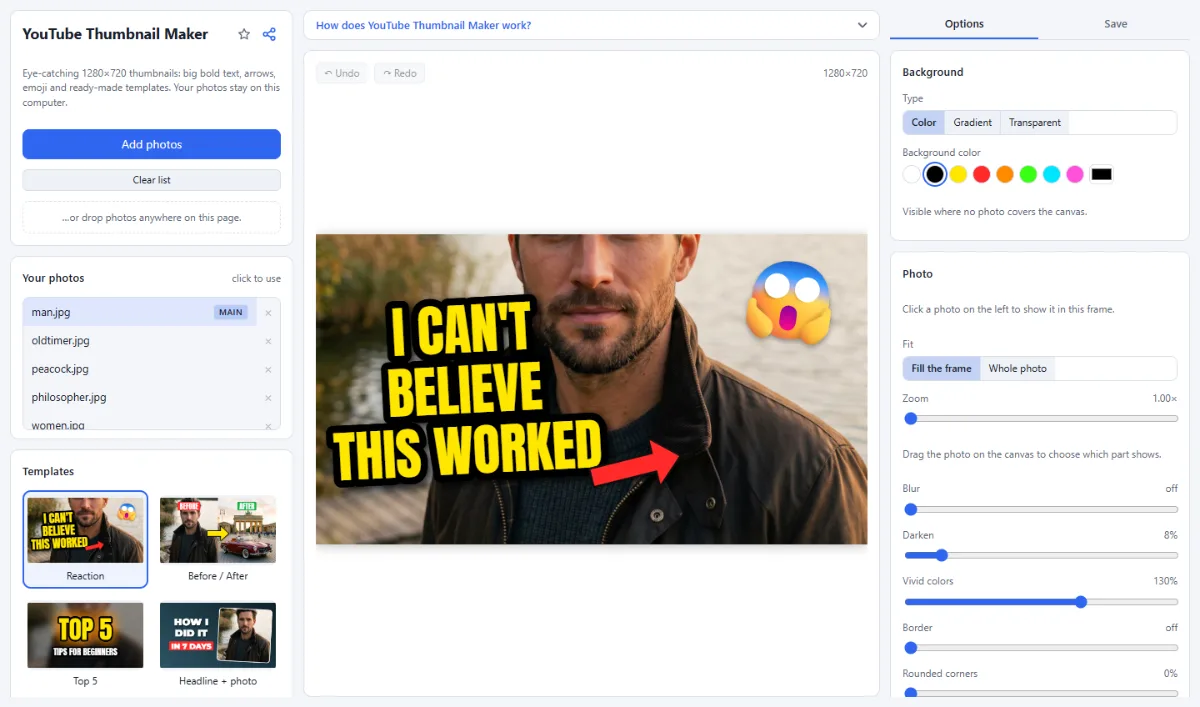Viewport: 1200px width, 707px height.
Task: Pick the pink background color
Action: pyautogui.click(x=1075, y=174)
